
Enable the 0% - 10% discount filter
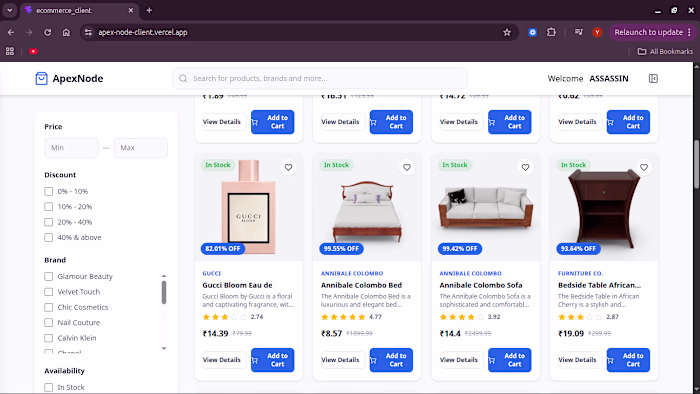point(49,191)
